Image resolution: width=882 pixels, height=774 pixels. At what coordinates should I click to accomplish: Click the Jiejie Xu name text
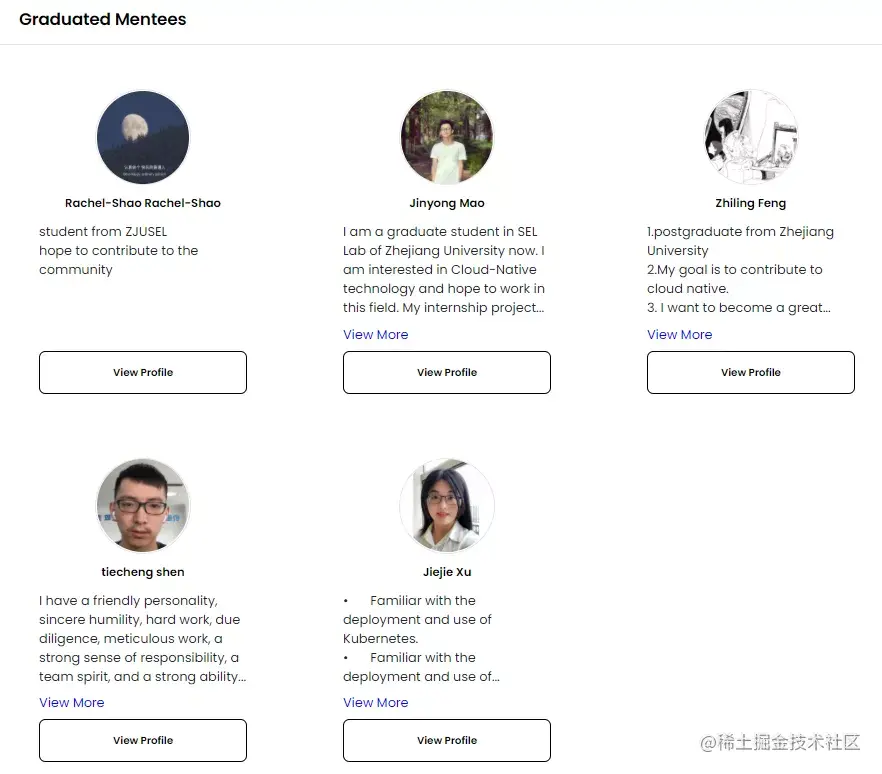(447, 572)
